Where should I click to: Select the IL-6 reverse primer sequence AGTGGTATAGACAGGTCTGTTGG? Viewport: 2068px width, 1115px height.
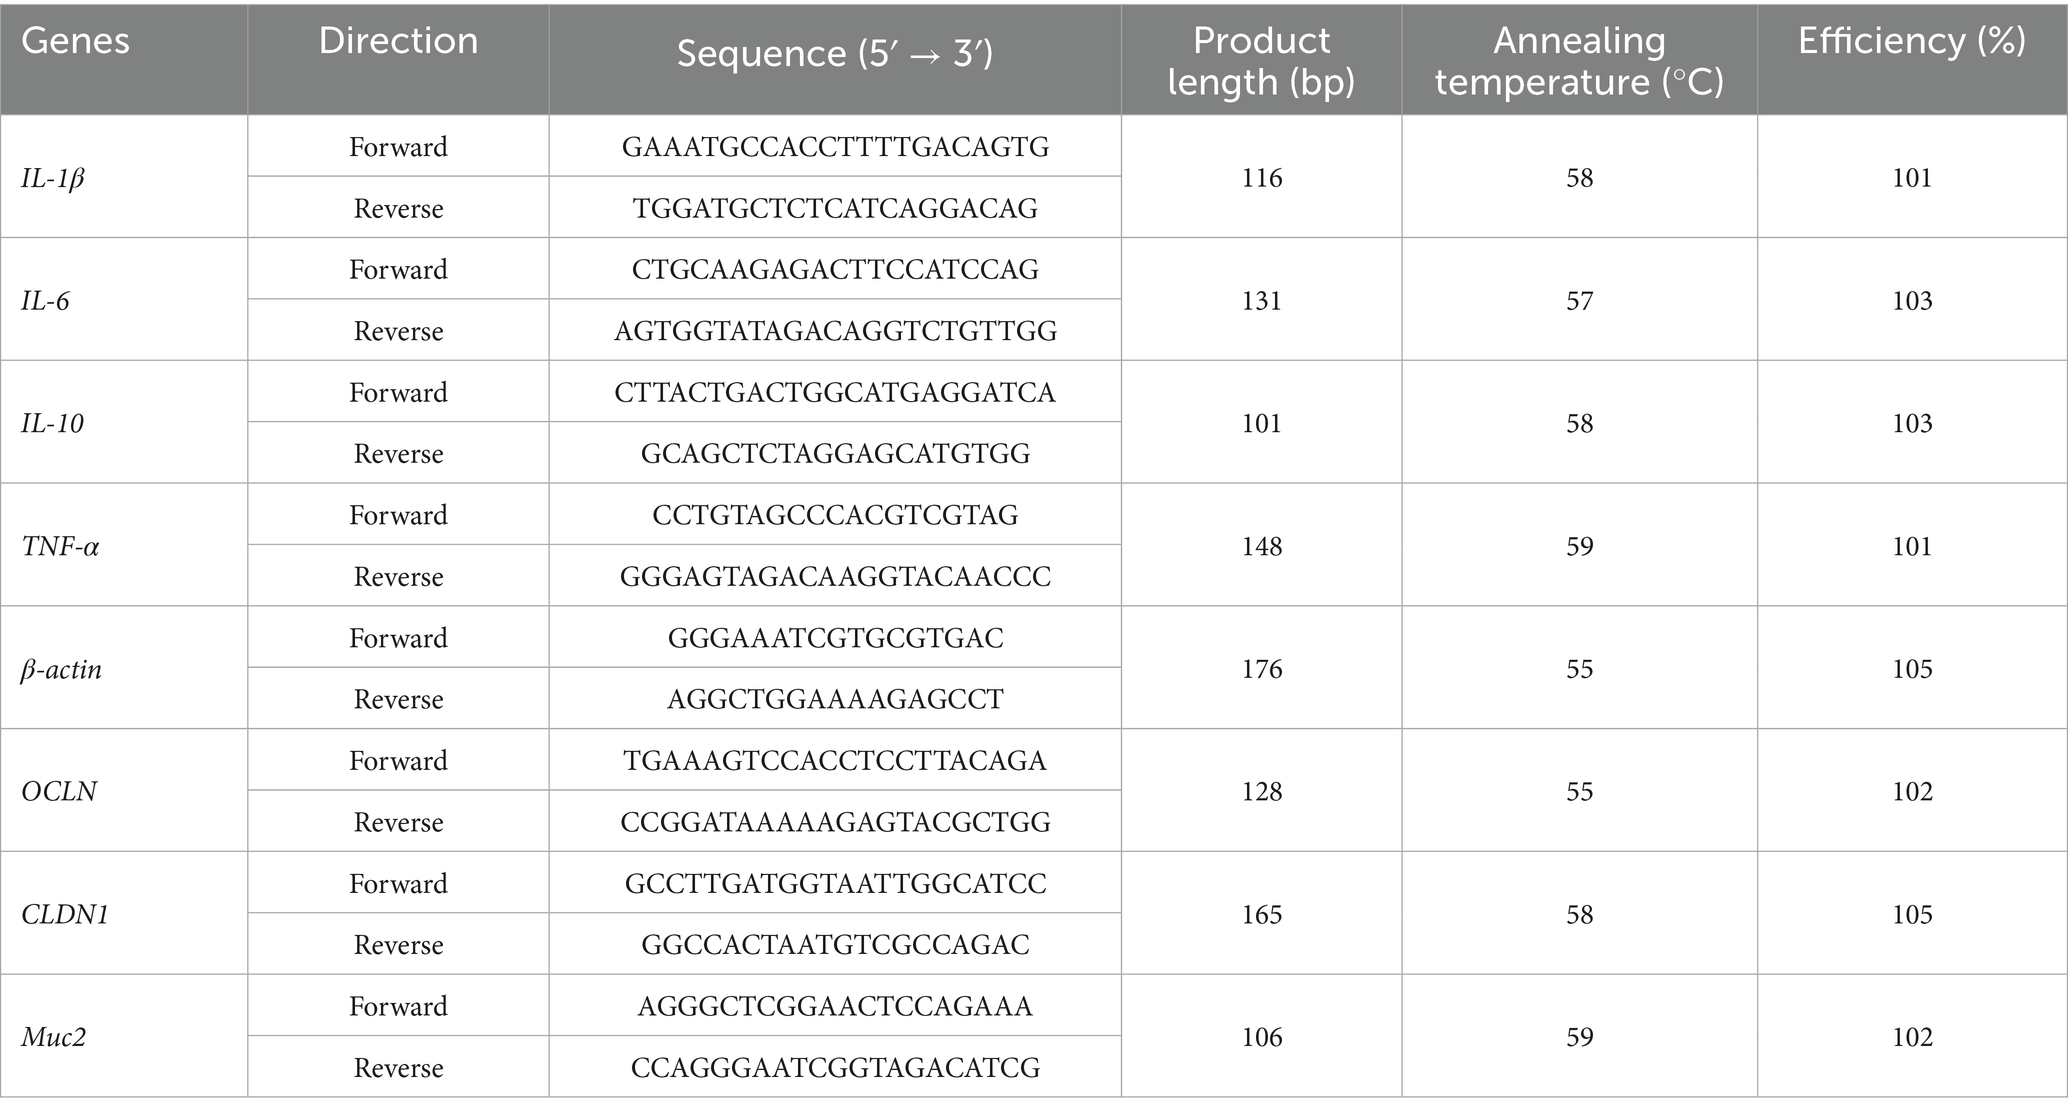[x=835, y=331]
